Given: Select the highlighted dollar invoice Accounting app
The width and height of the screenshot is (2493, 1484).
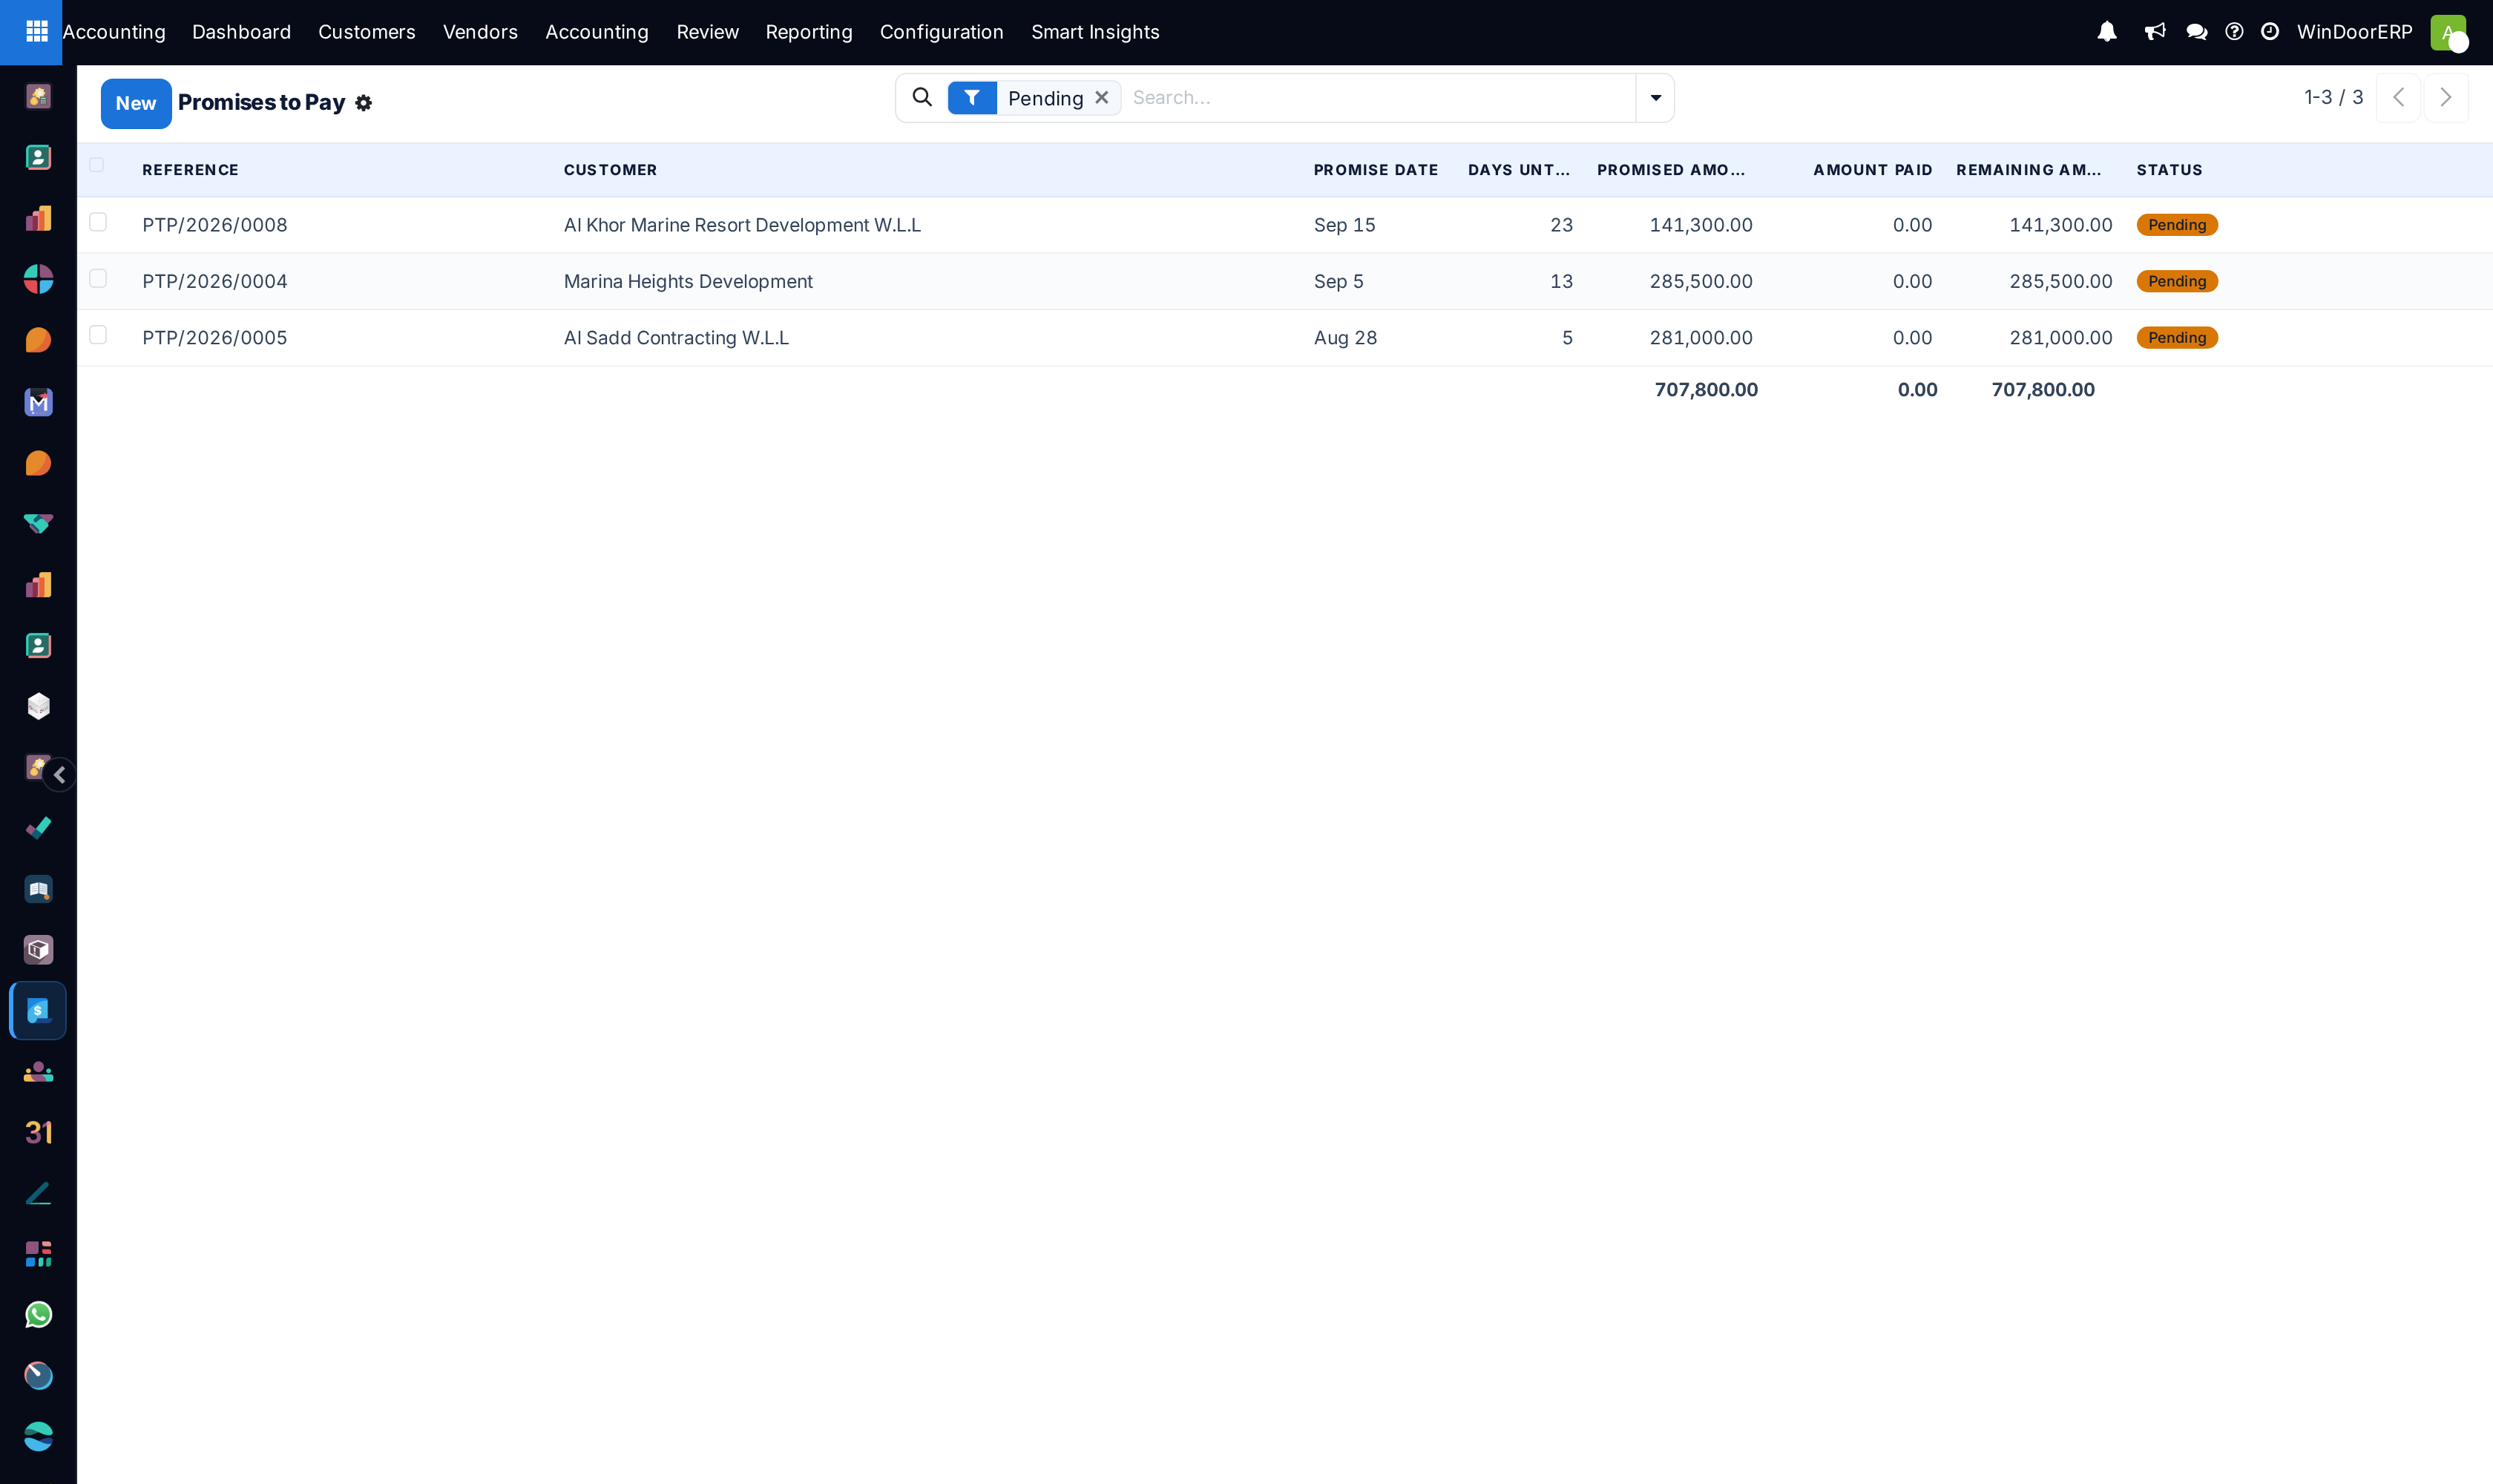Looking at the screenshot, I should tap(38, 1011).
